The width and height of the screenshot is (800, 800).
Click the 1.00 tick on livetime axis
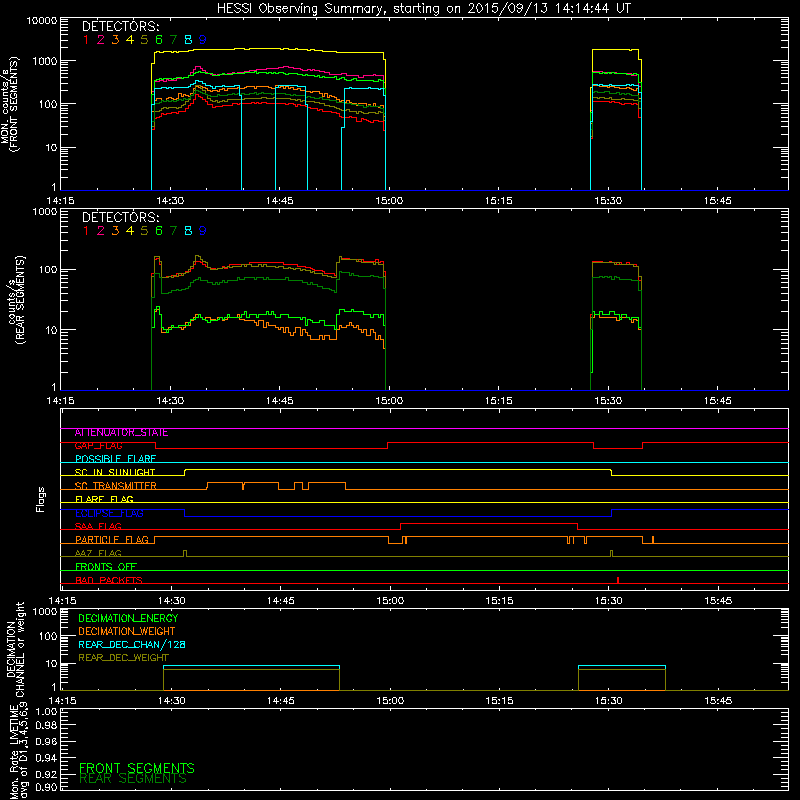46,711
